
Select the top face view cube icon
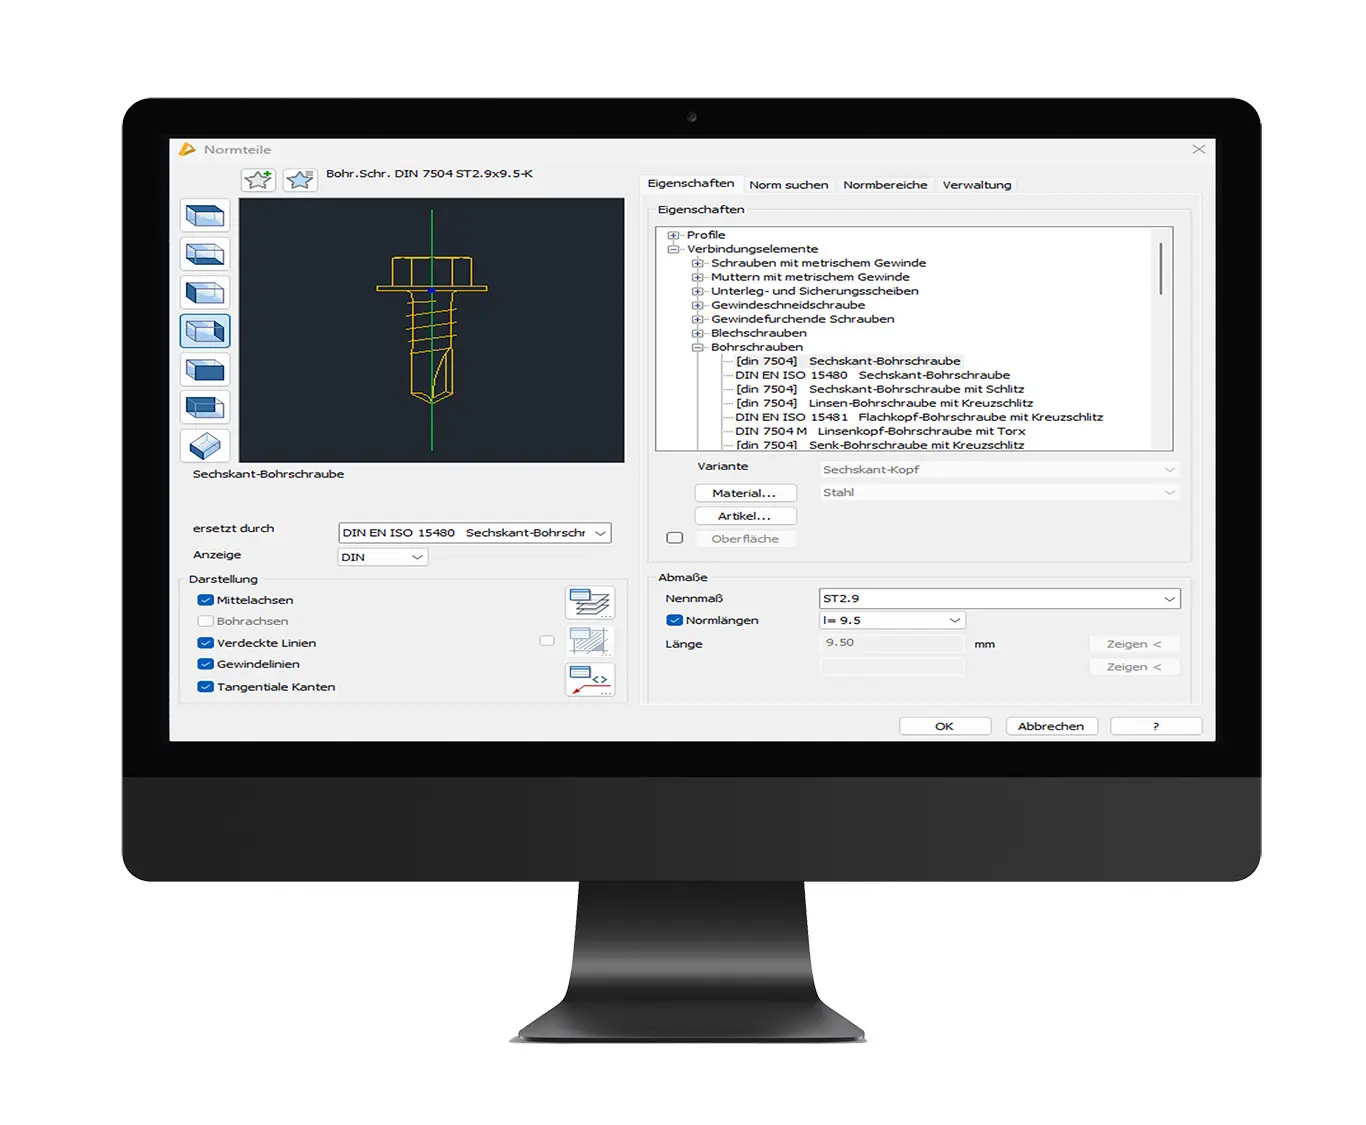coord(205,216)
